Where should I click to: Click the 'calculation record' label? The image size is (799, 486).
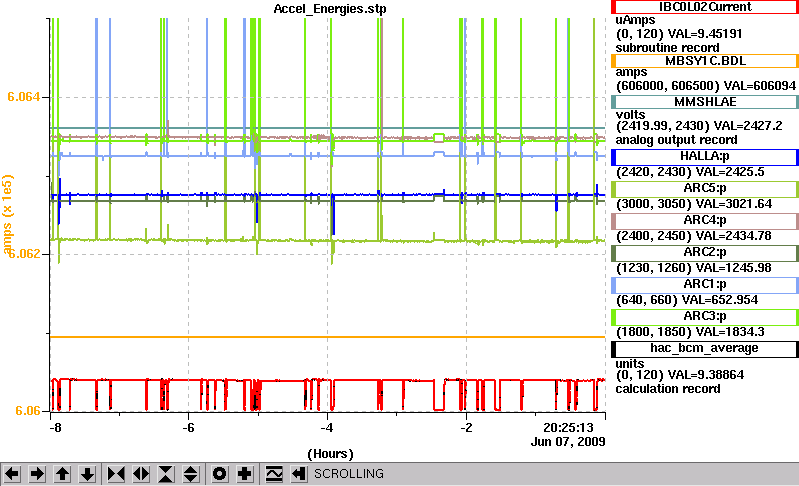pyautogui.click(x=668, y=389)
